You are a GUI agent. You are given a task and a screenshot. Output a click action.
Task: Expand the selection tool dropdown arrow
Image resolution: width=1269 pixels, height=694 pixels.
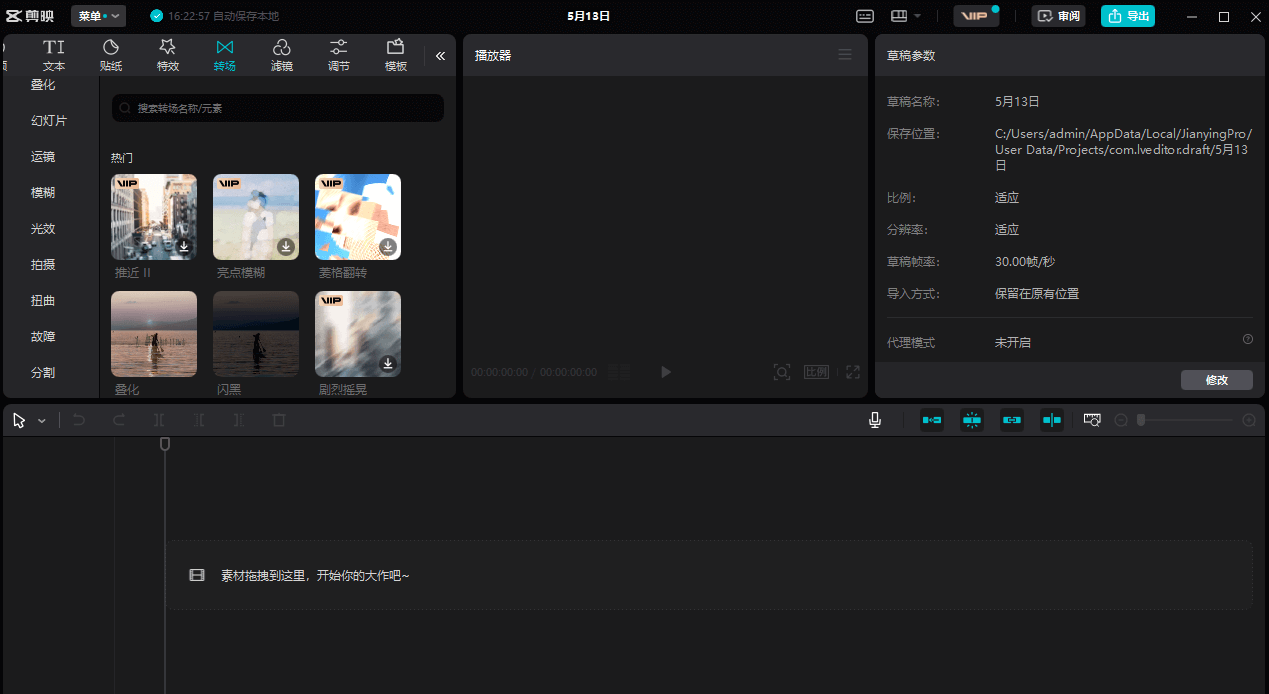click(42, 420)
